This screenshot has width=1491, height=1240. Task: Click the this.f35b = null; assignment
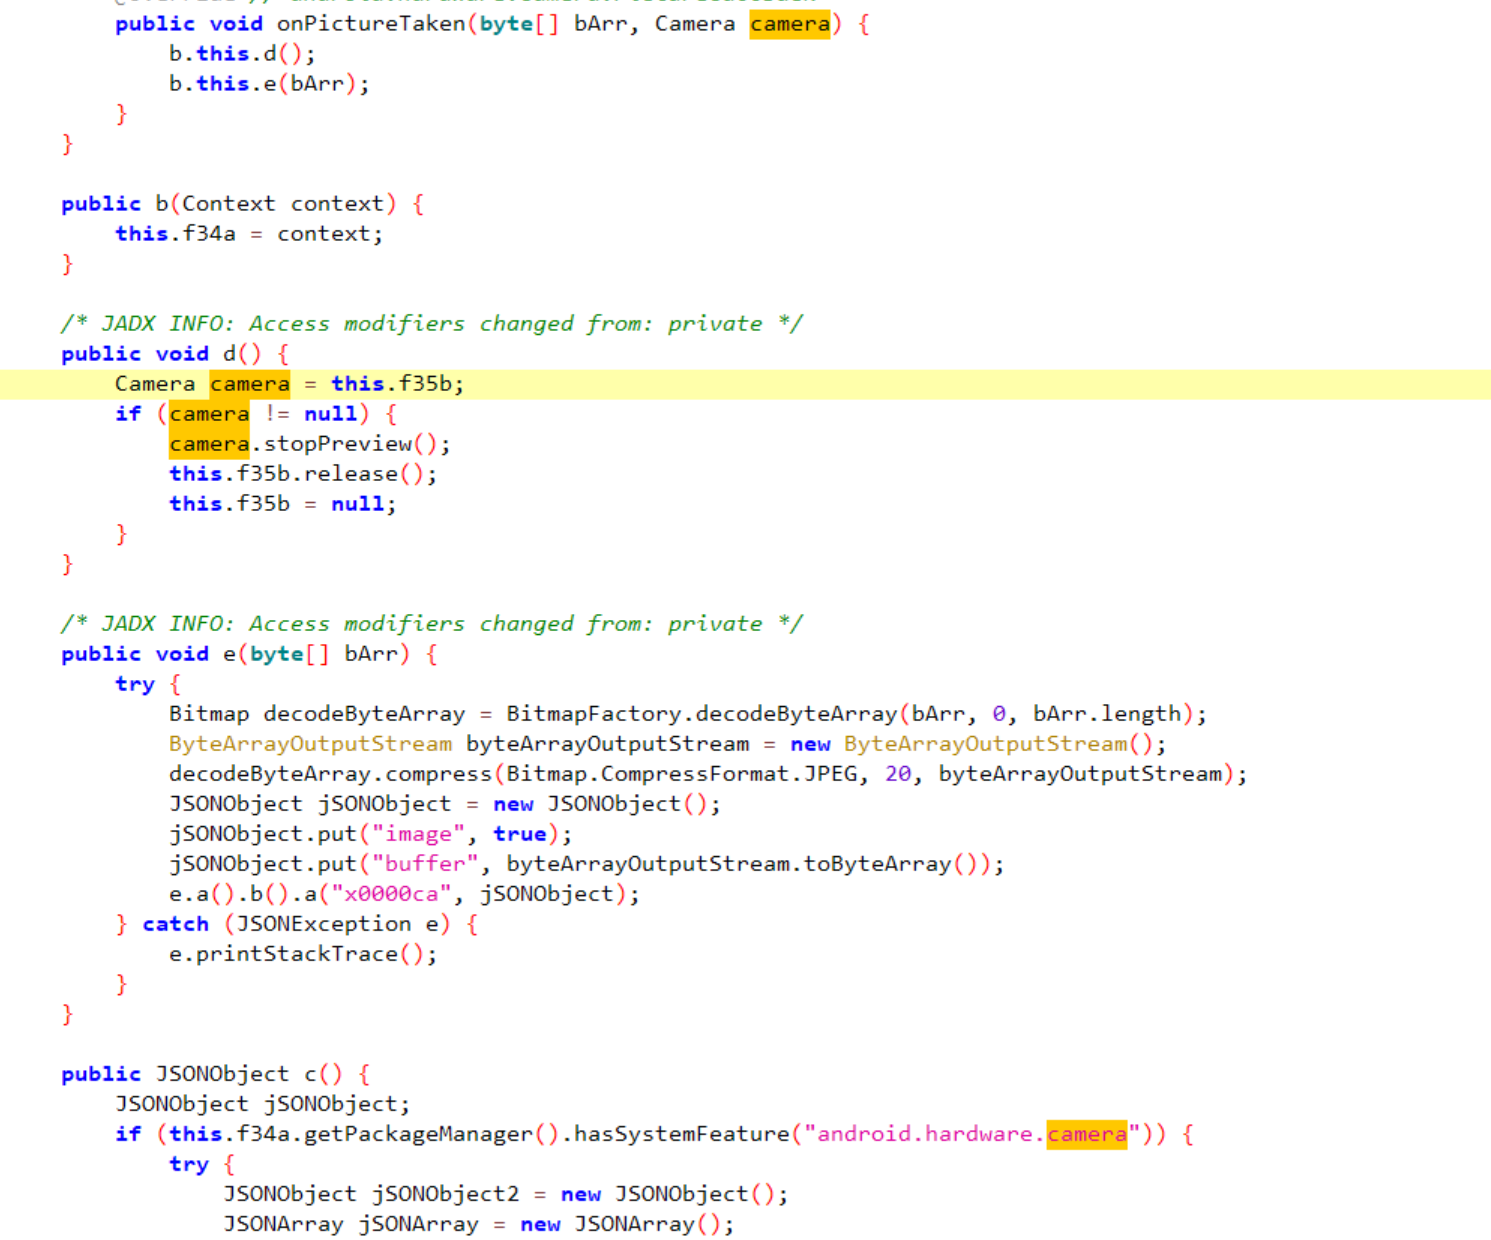pyautogui.click(x=283, y=504)
